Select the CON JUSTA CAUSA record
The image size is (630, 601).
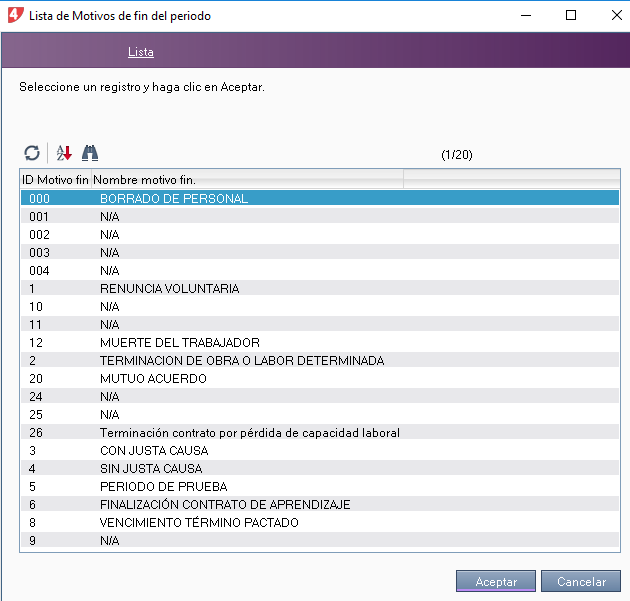(x=154, y=451)
